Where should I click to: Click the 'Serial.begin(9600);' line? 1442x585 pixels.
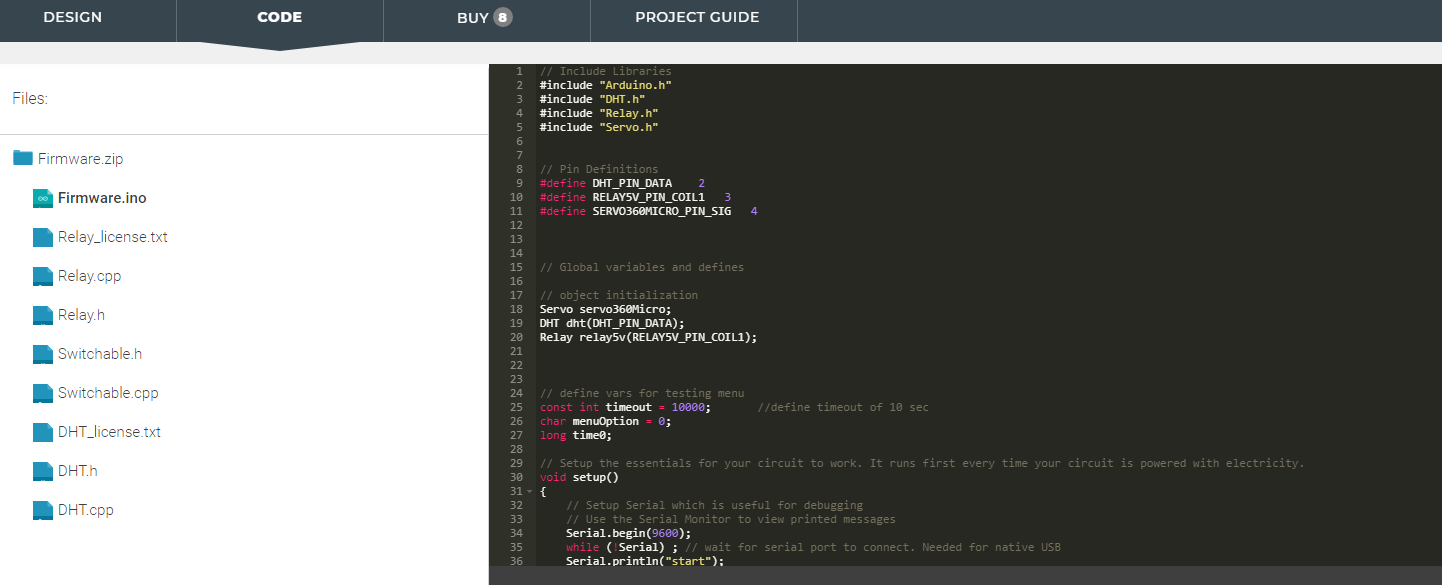(628, 533)
